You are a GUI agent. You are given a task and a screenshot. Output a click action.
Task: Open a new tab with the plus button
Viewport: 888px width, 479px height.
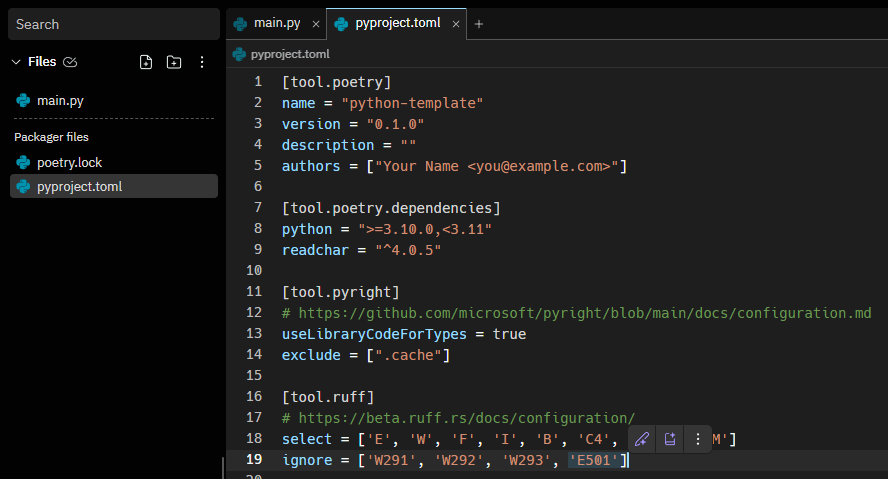(479, 24)
